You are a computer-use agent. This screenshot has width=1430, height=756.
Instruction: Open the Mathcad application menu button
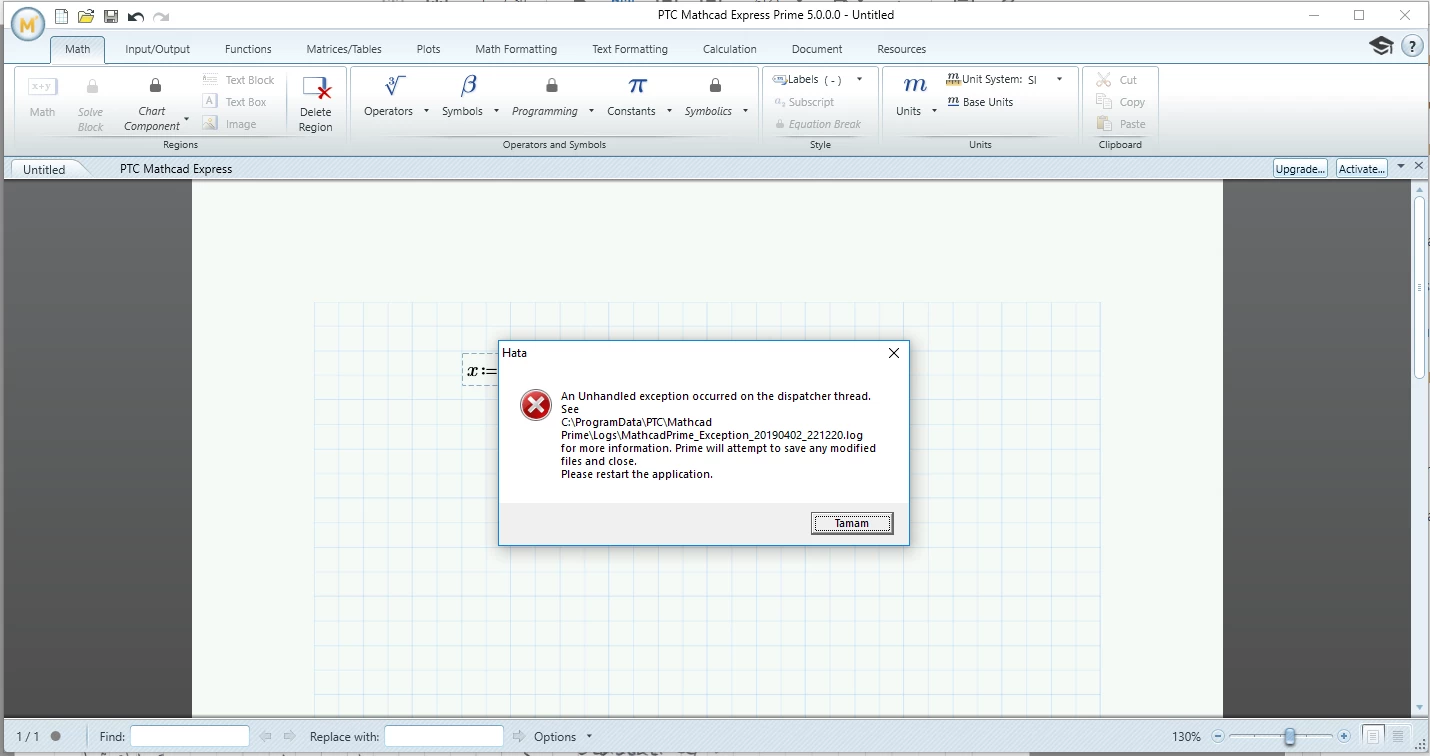pyautogui.click(x=29, y=23)
